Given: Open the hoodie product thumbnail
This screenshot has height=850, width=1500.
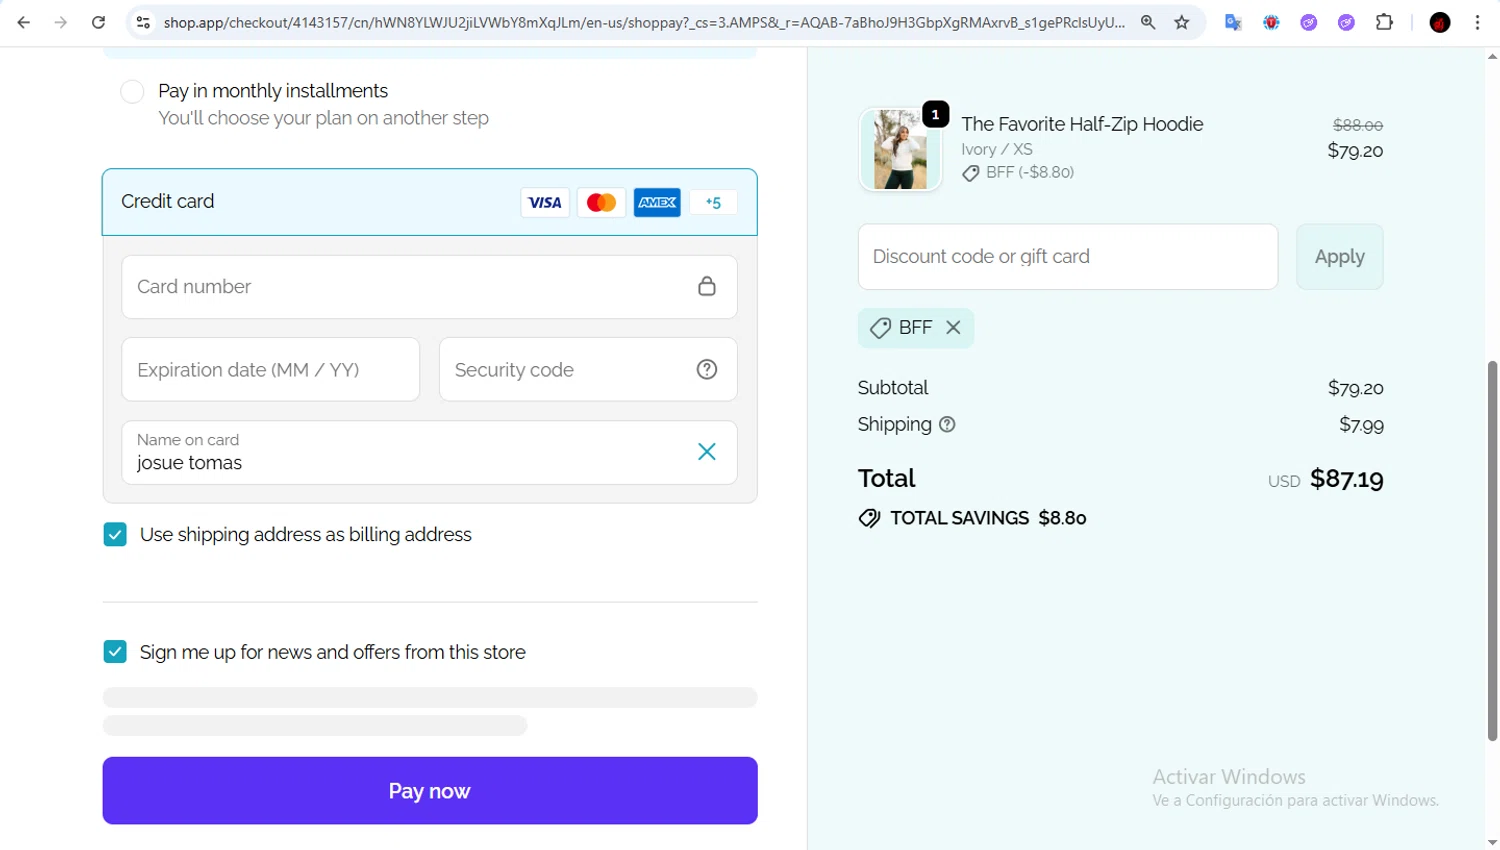Looking at the screenshot, I should click(x=900, y=150).
